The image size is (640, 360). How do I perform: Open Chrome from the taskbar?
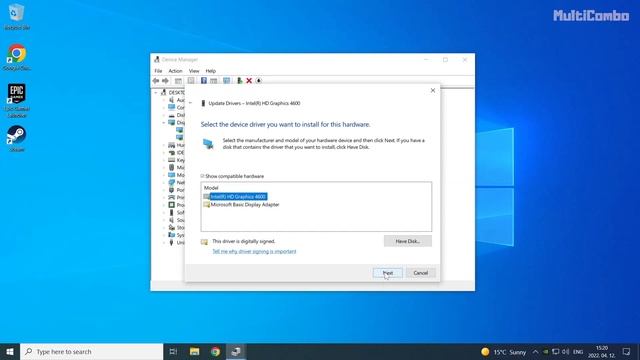tap(216, 352)
